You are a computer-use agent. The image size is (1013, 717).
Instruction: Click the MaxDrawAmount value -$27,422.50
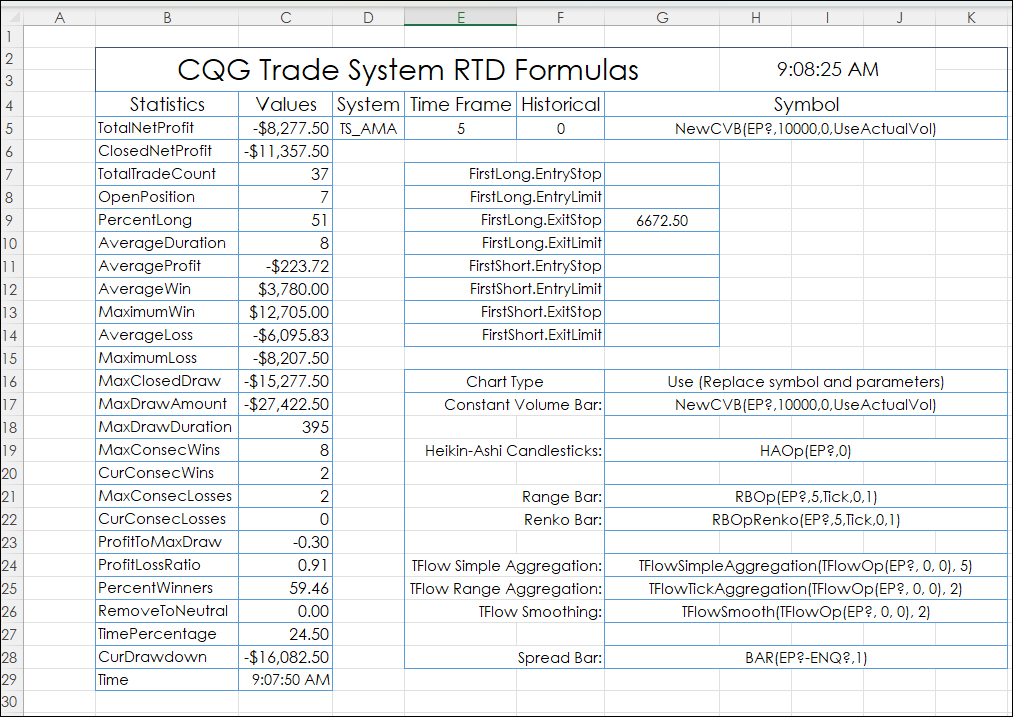coord(286,404)
